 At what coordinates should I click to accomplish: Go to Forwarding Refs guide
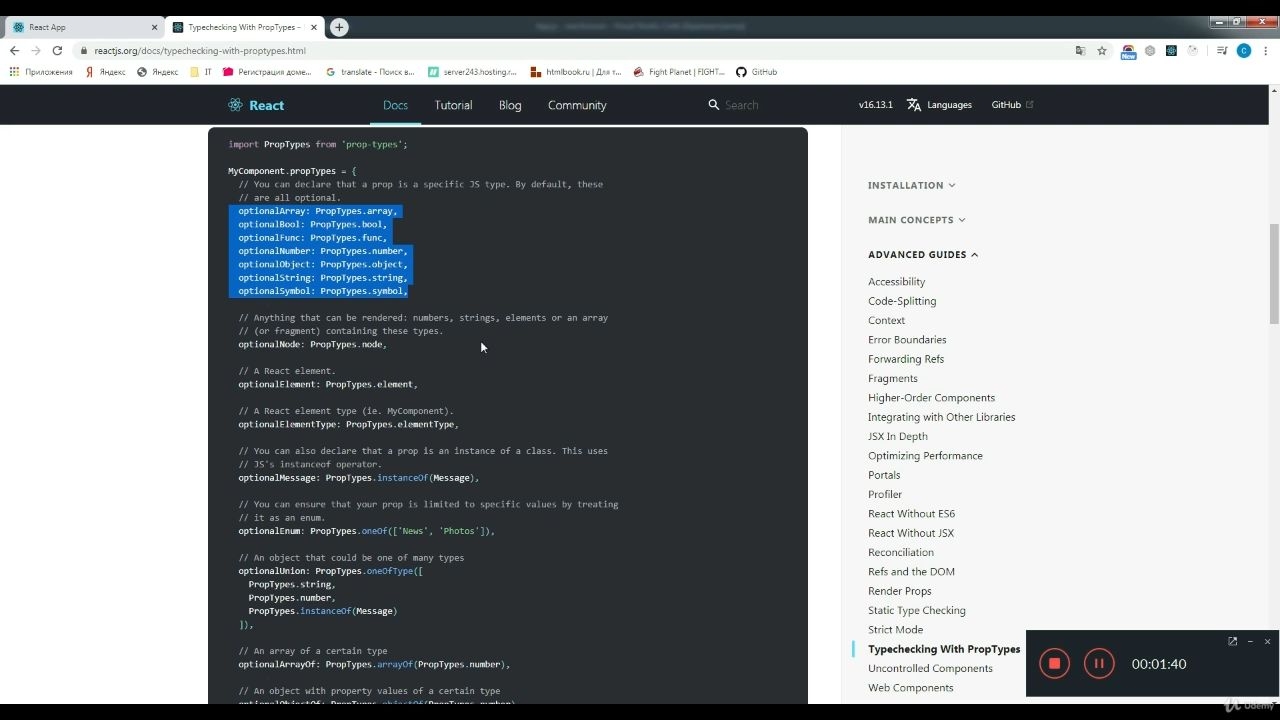906,359
